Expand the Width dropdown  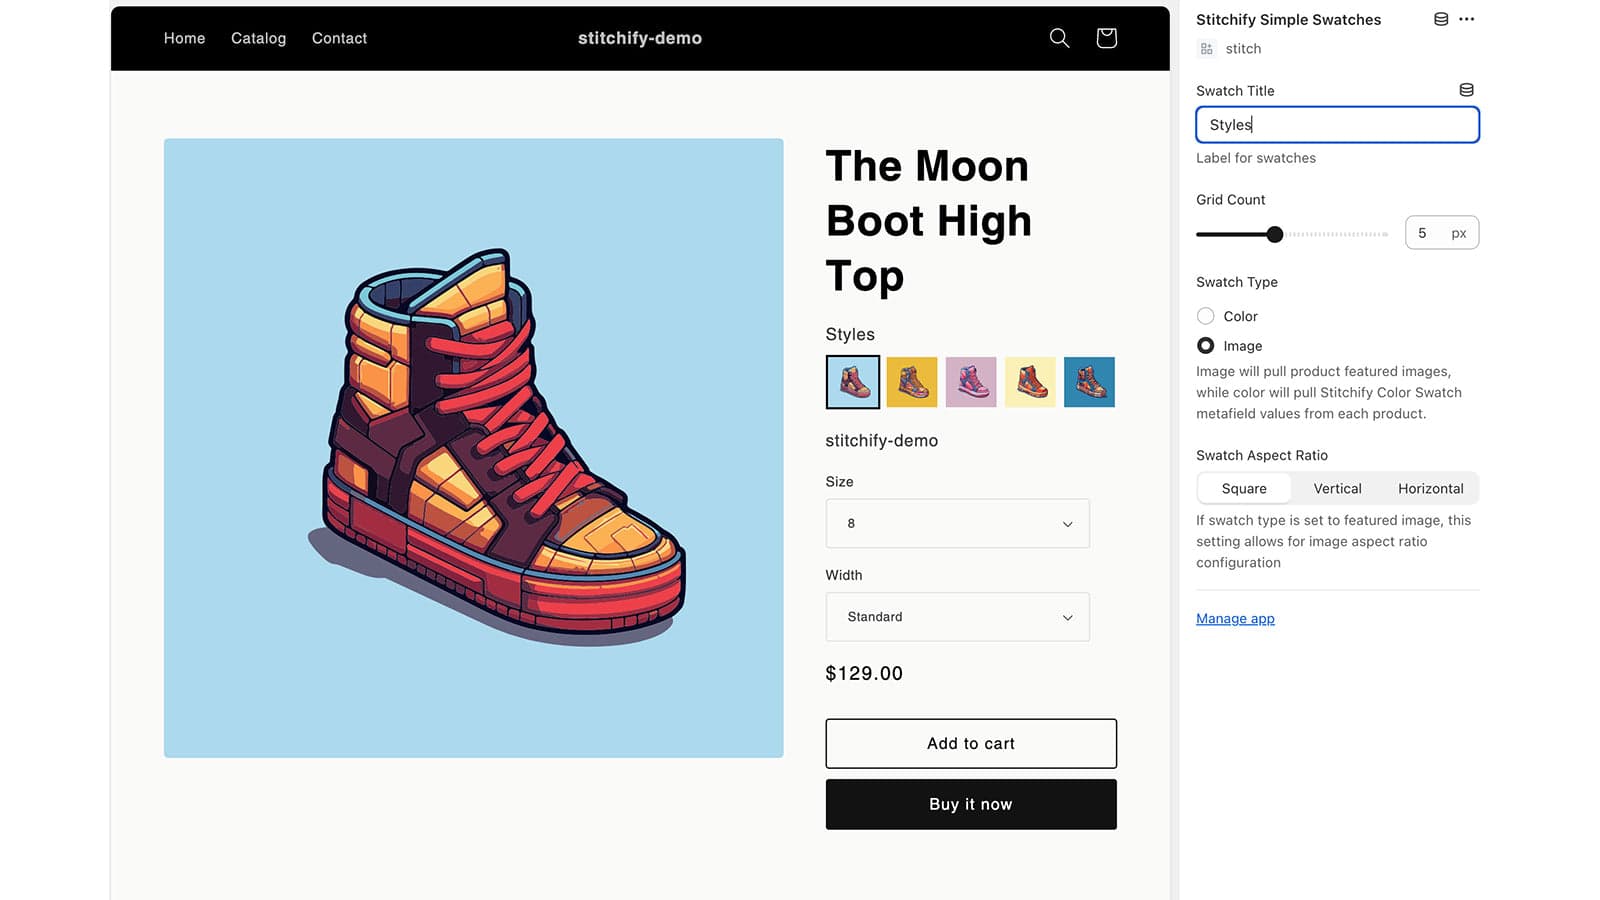[x=957, y=617]
